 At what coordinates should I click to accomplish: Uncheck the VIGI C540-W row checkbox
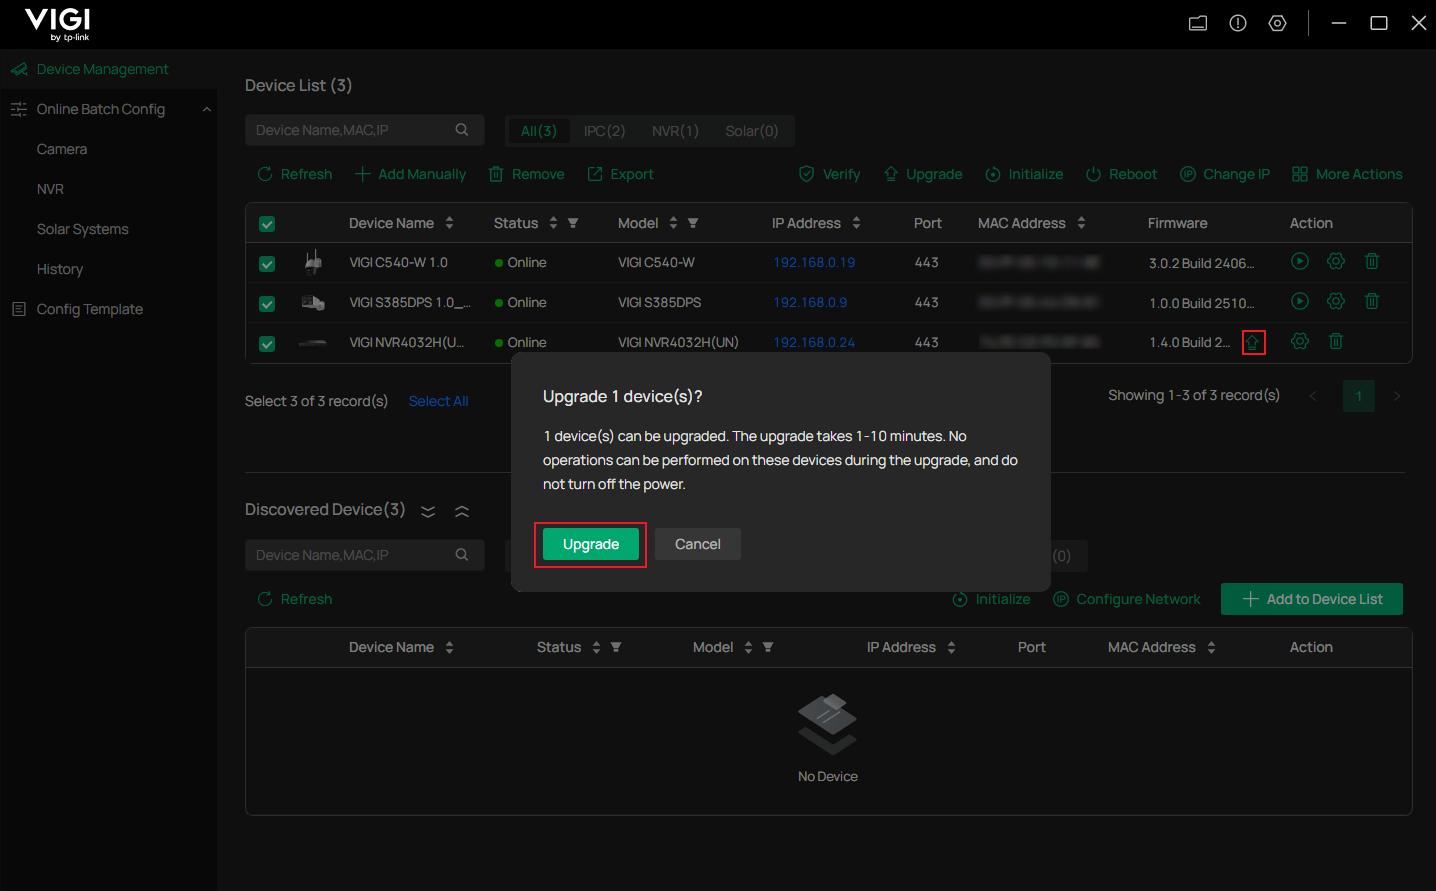267,264
